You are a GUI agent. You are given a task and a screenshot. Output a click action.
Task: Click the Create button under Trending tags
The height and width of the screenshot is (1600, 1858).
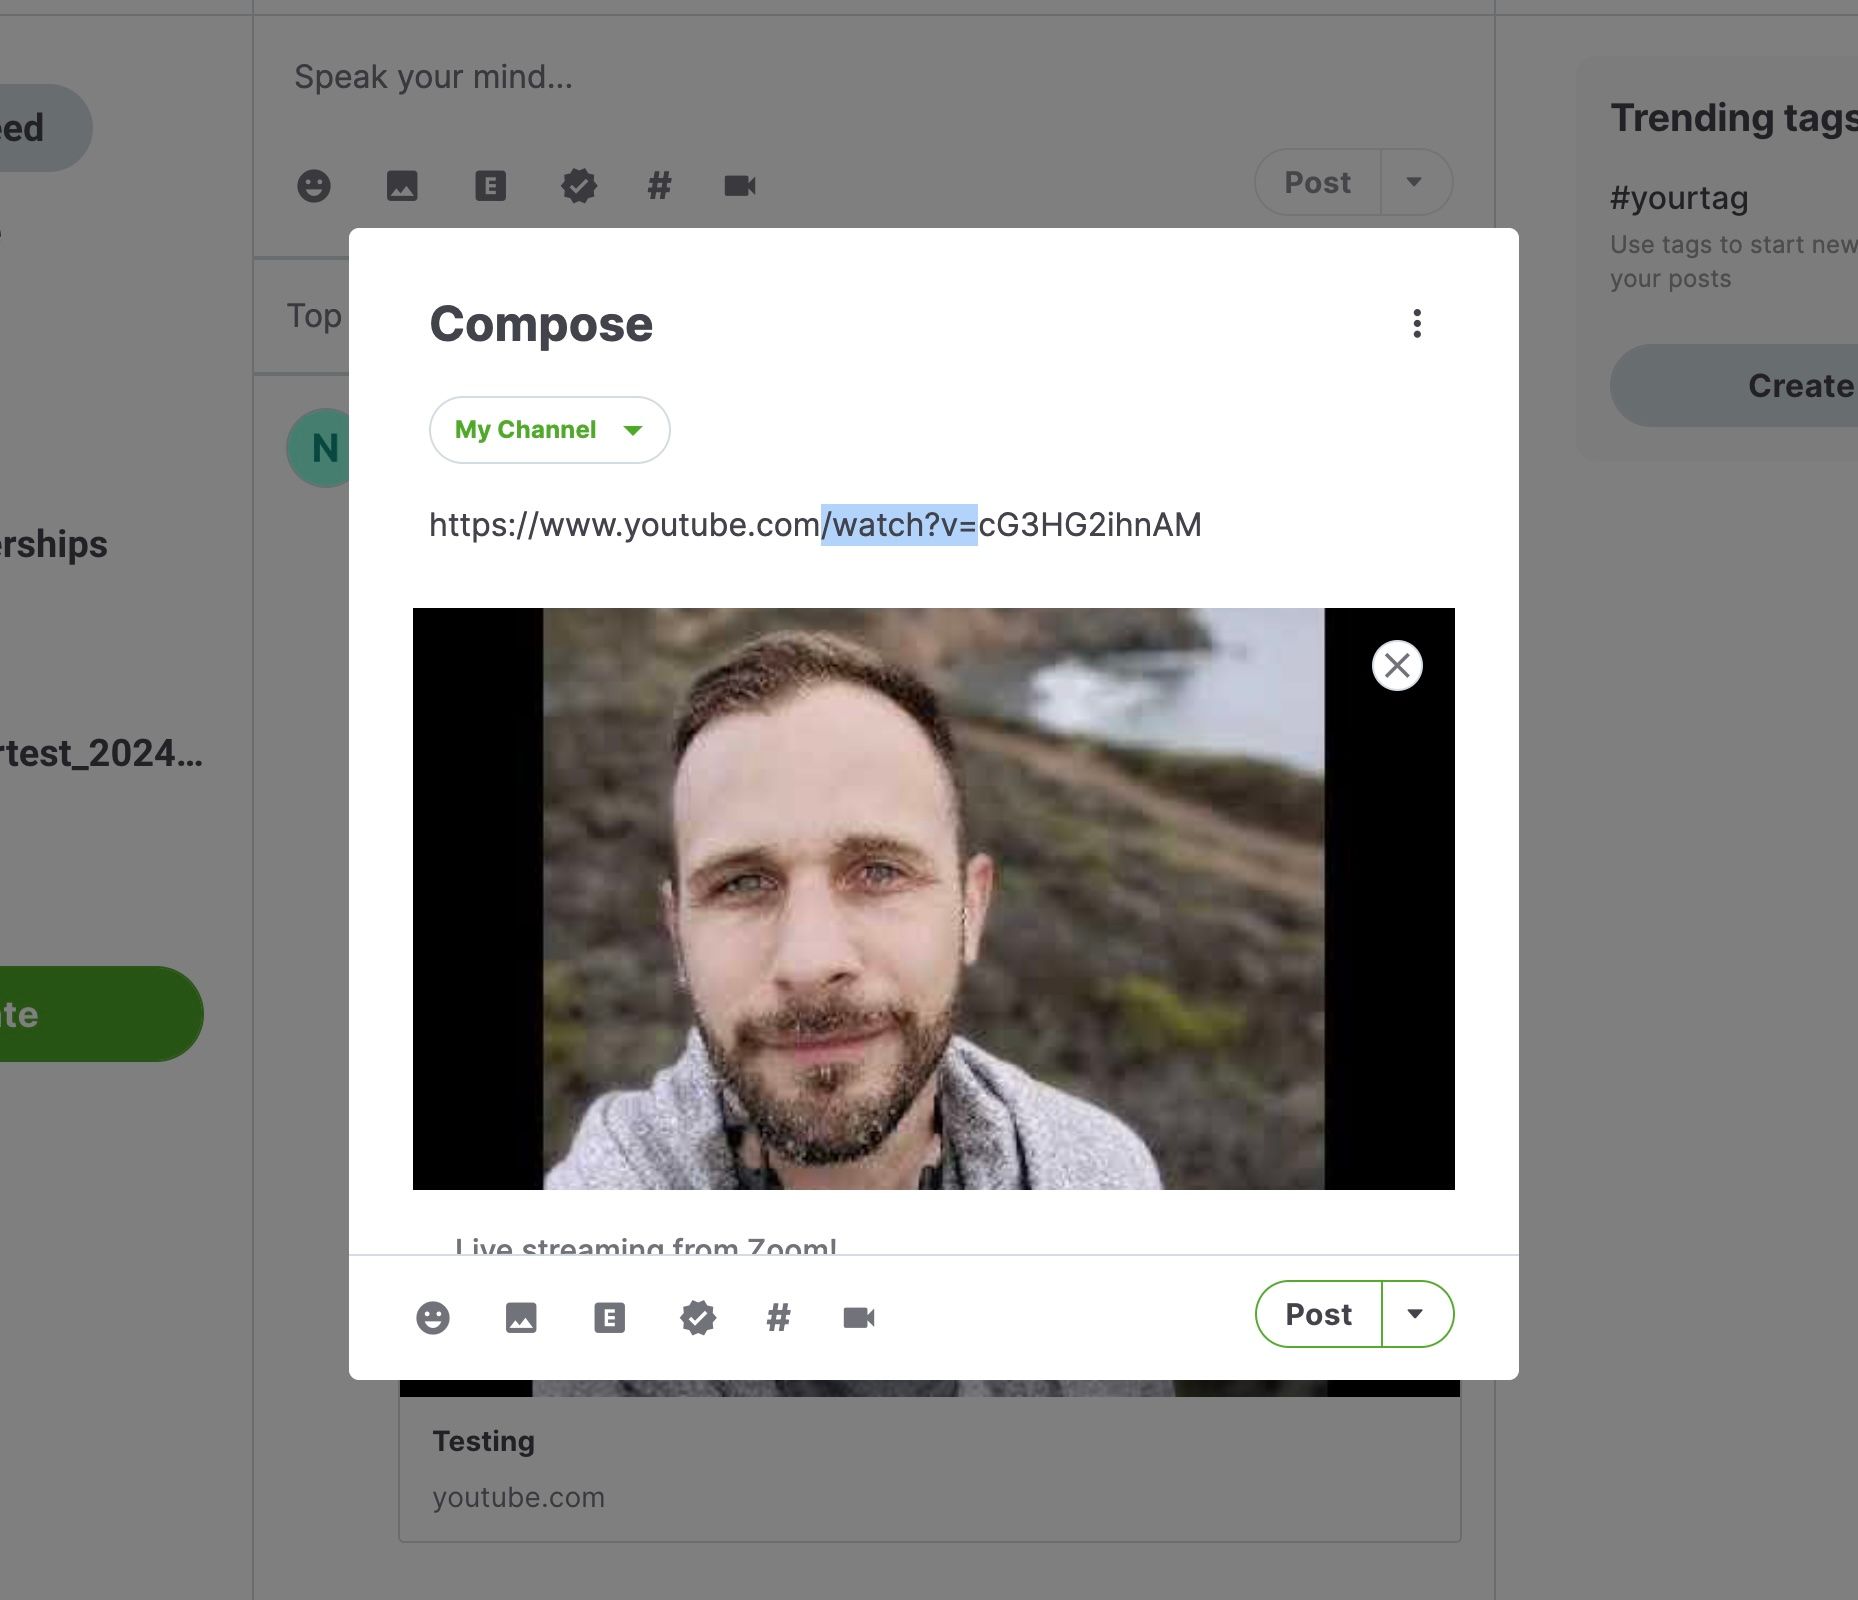1735,385
